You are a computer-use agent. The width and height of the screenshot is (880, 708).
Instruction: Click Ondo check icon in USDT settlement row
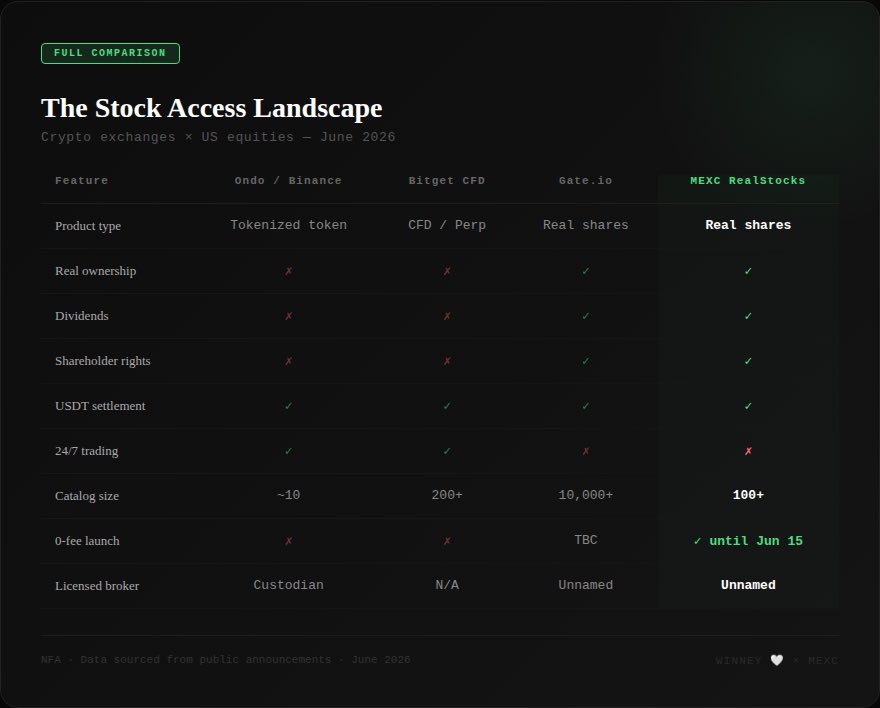(288, 406)
